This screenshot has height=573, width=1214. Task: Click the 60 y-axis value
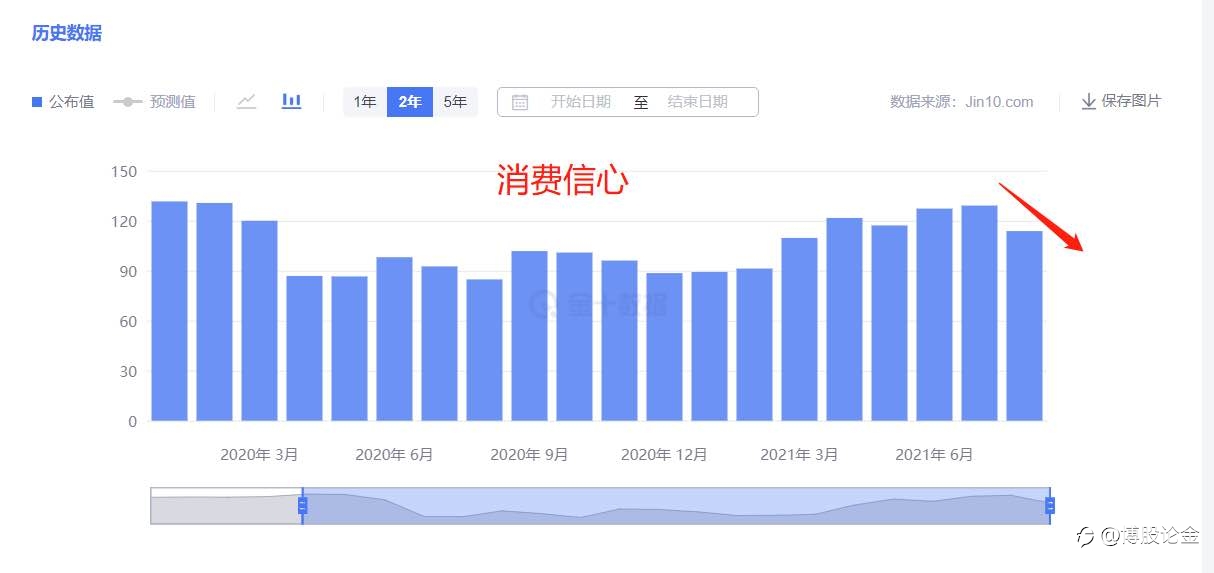click(x=128, y=322)
